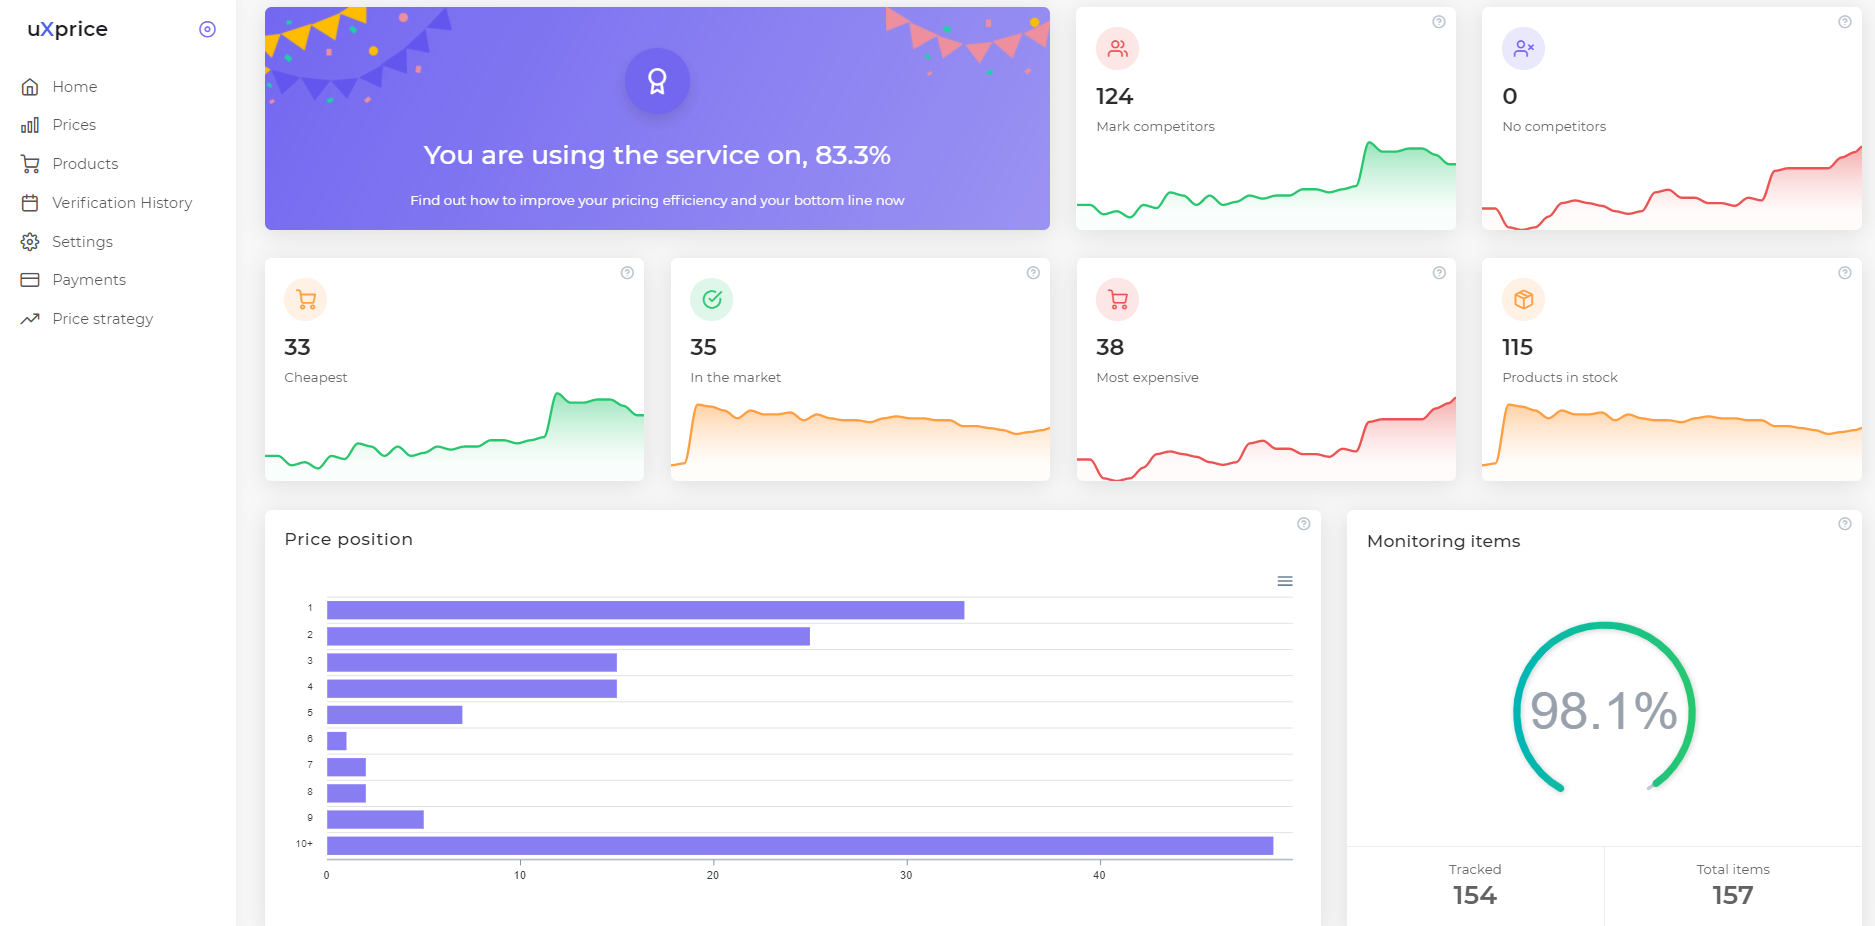Image resolution: width=1875 pixels, height=926 pixels.
Task: Click the Price position title
Action: (348, 539)
